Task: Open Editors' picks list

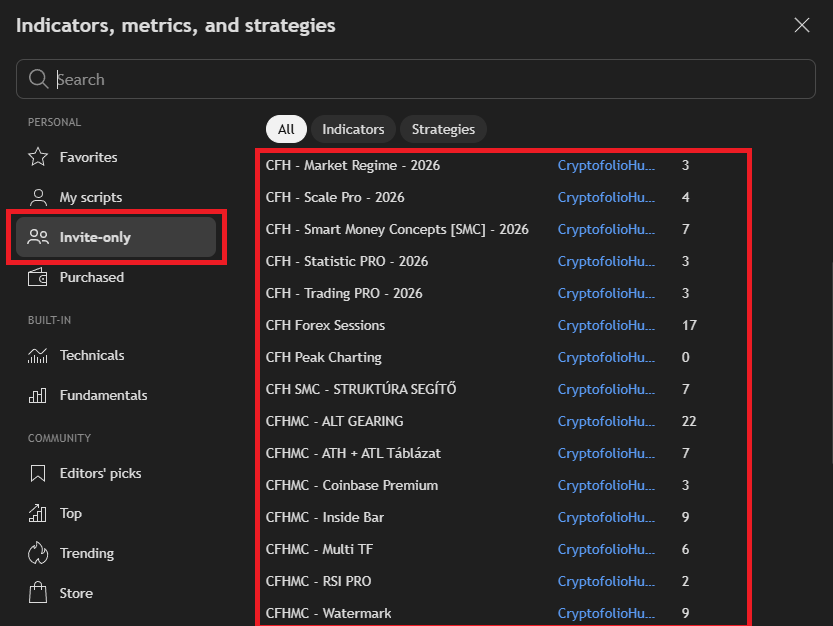Action: pos(116,473)
